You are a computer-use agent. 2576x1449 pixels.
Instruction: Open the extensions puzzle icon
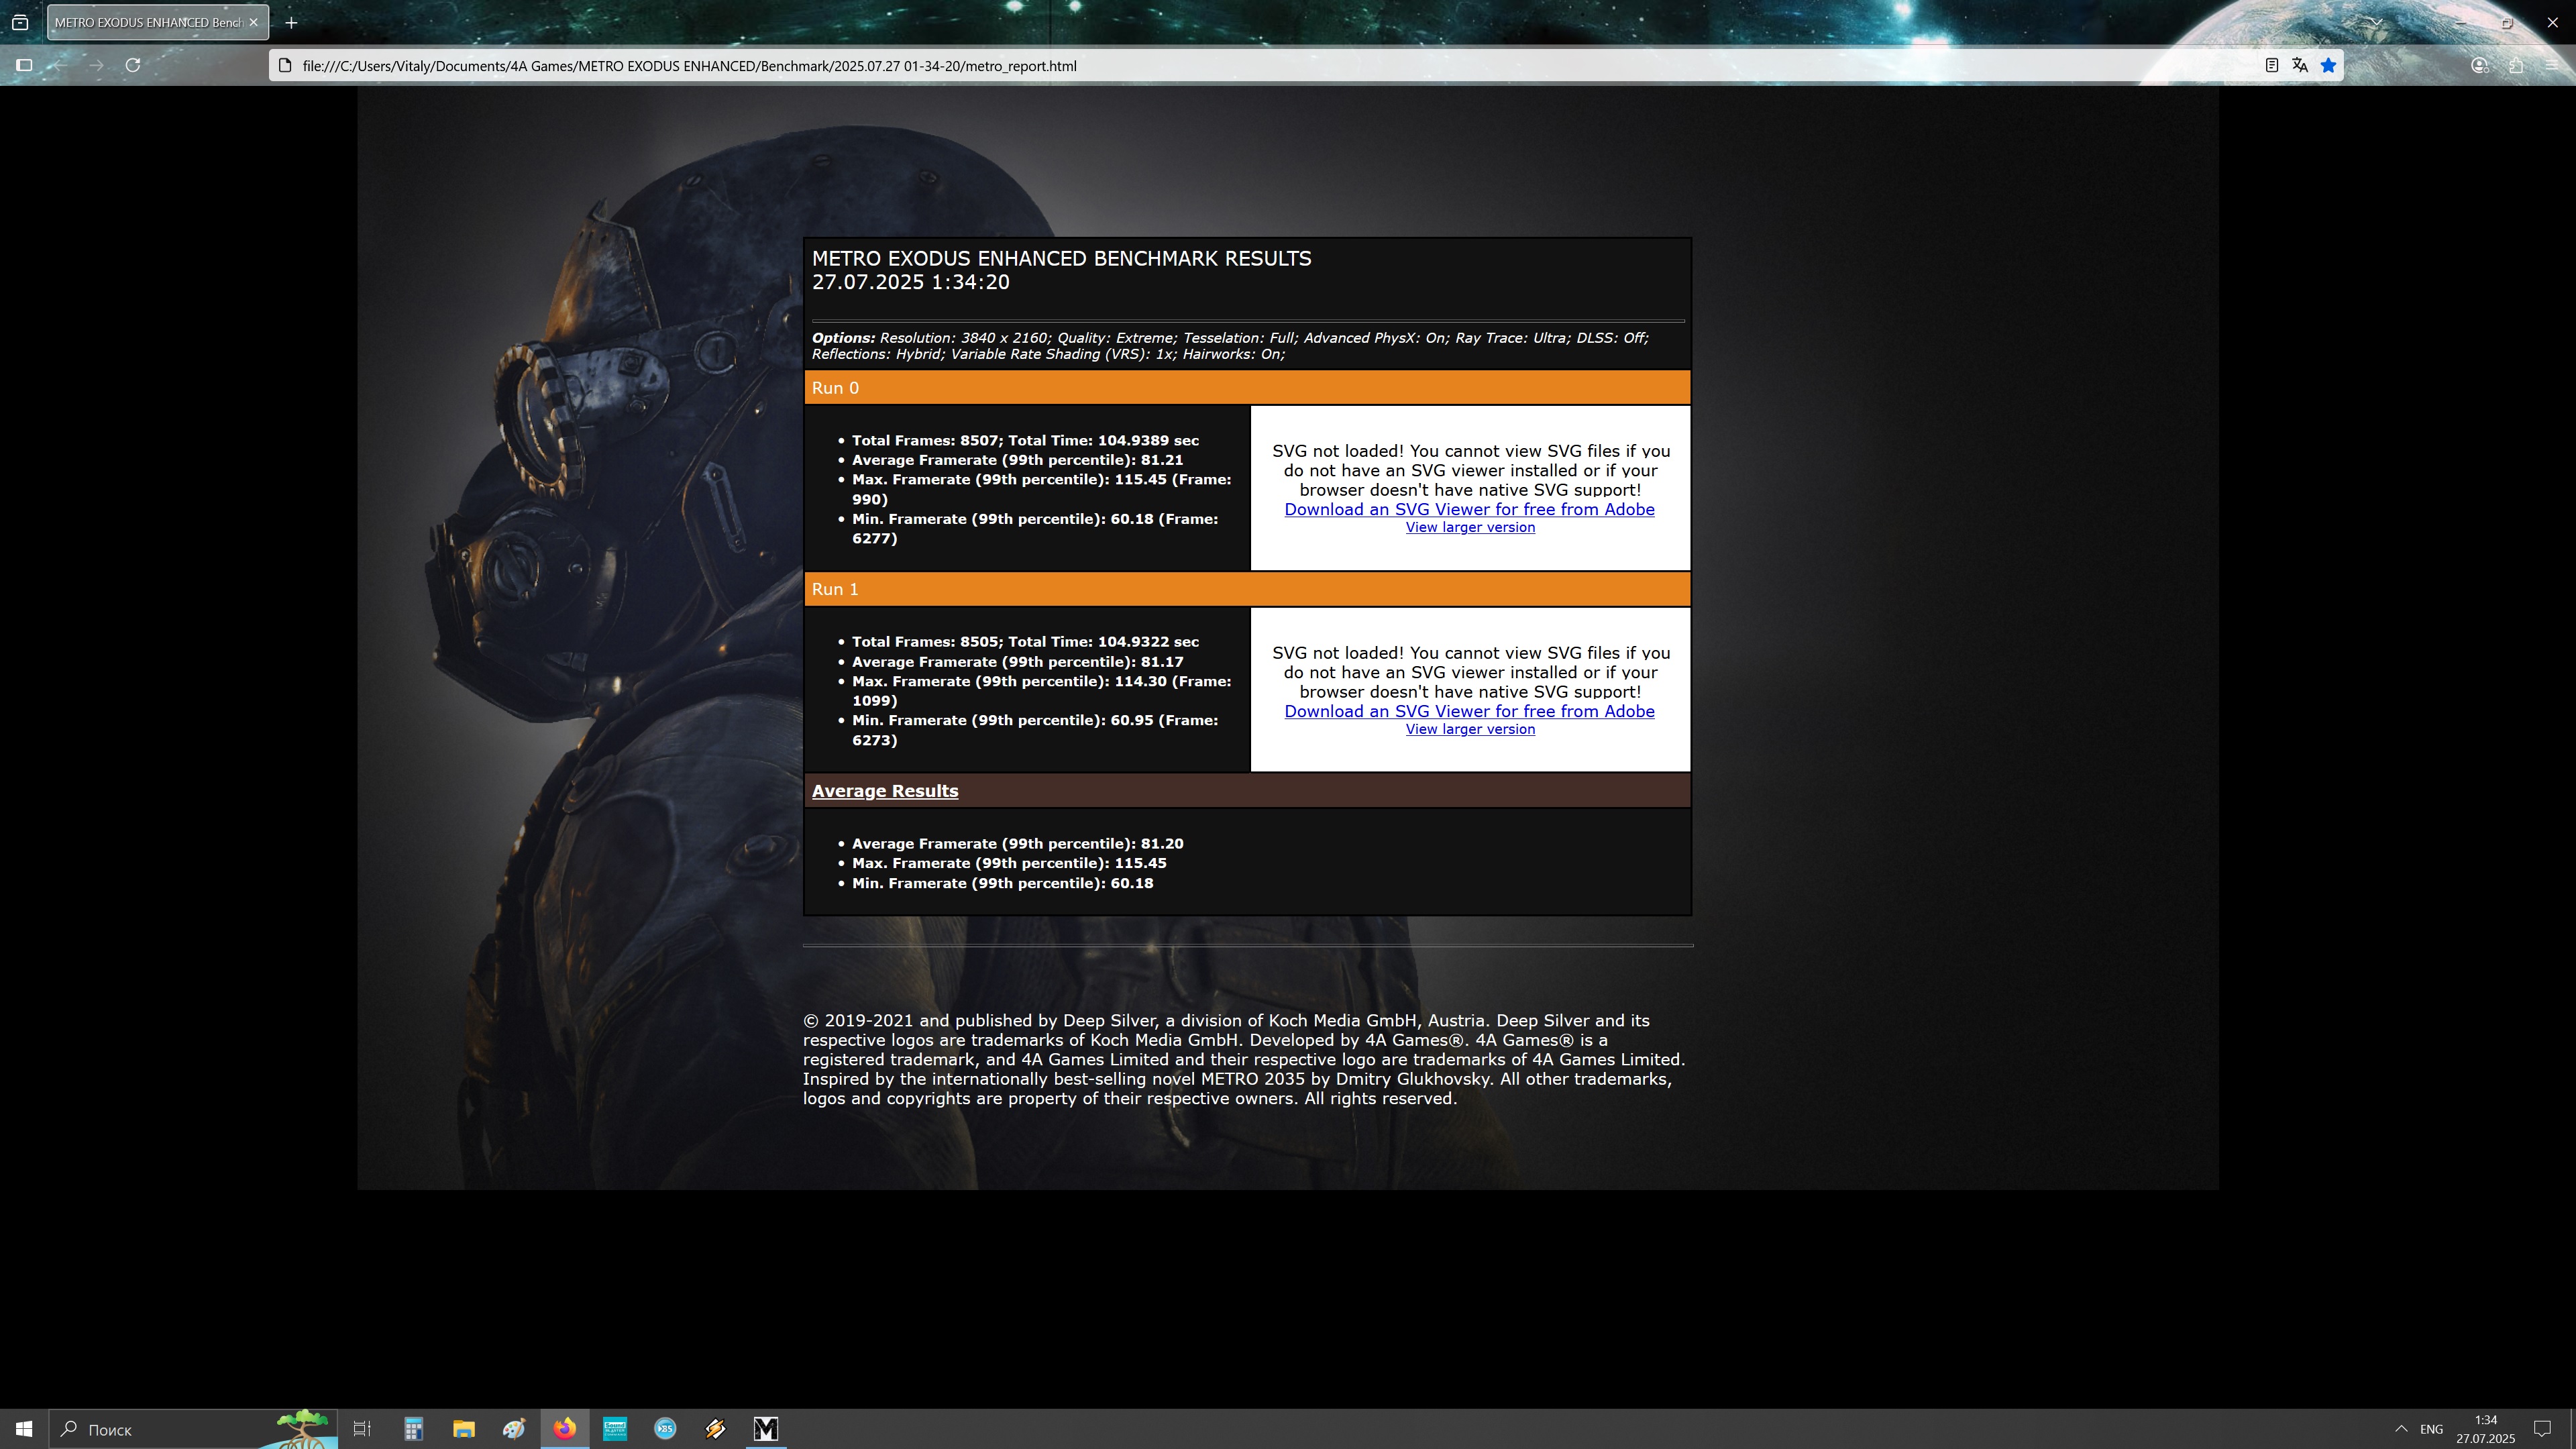2516,65
